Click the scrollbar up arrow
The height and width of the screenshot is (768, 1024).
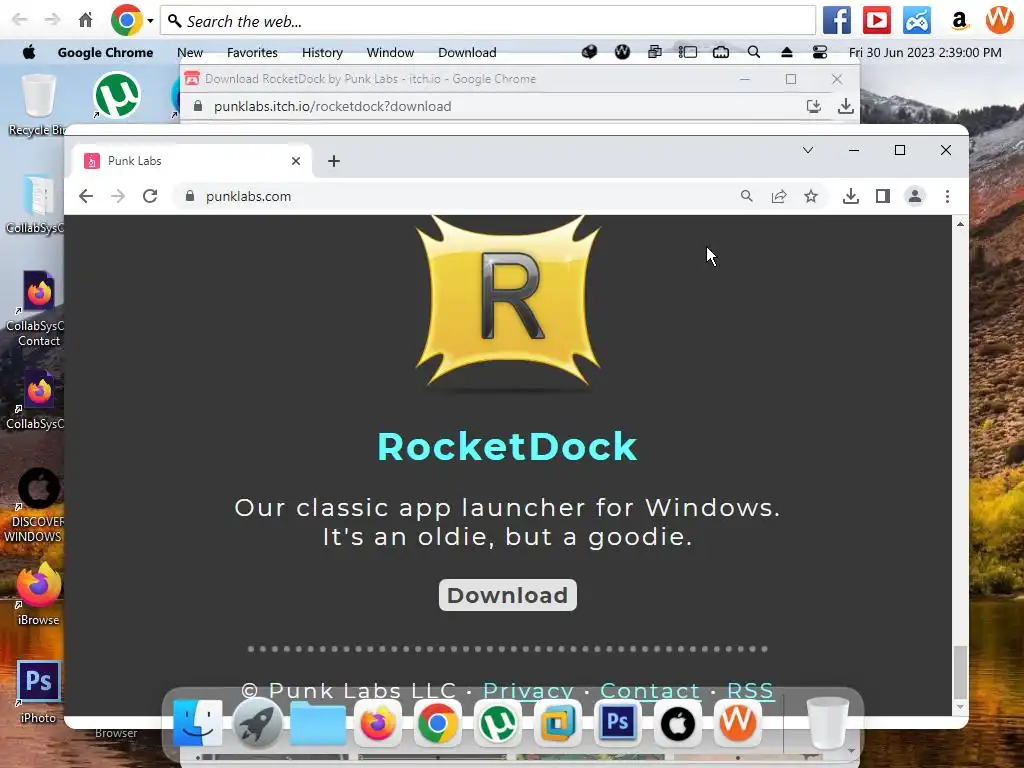960,224
